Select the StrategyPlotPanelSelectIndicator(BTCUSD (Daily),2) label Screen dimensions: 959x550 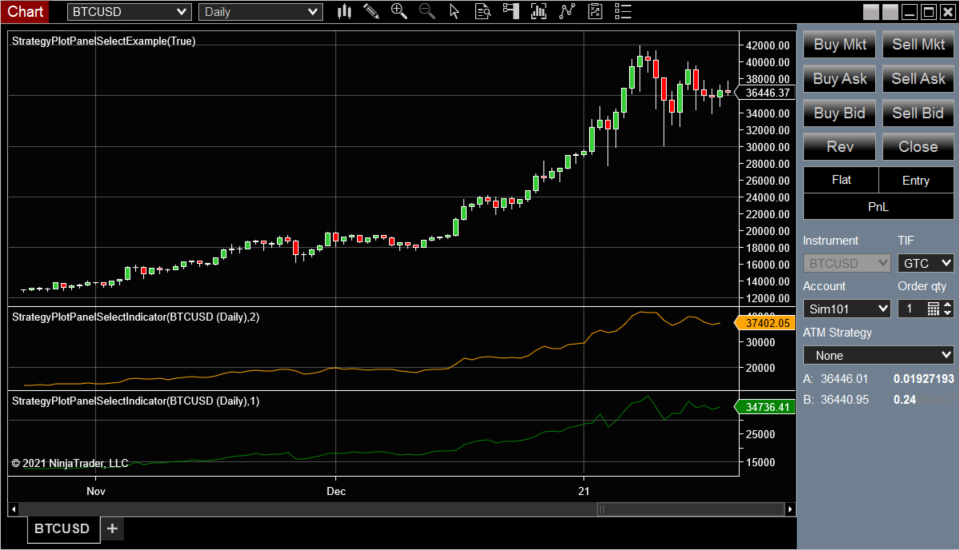[x=136, y=317]
